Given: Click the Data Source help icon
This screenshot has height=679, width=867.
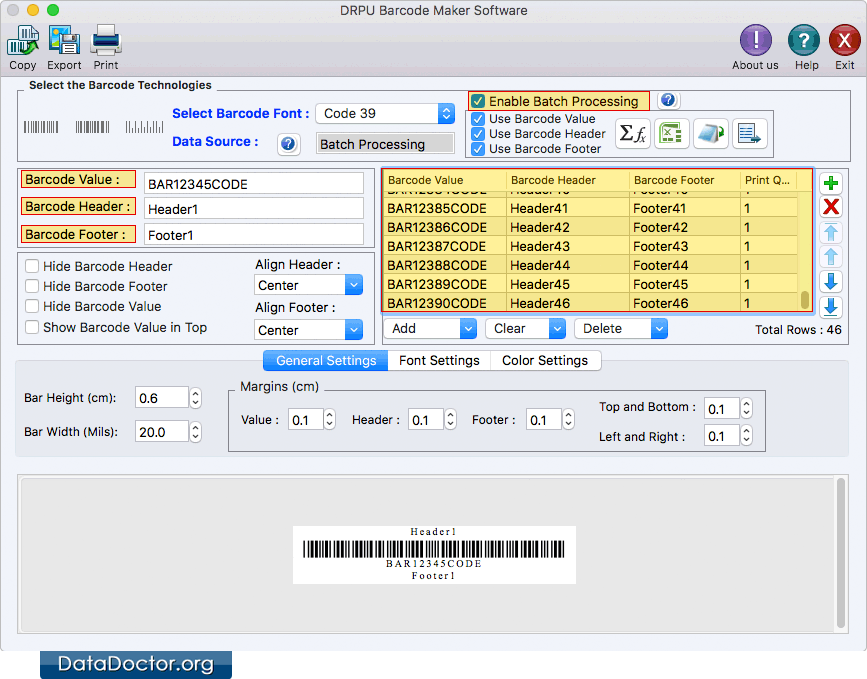Looking at the screenshot, I should click(x=288, y=144).
